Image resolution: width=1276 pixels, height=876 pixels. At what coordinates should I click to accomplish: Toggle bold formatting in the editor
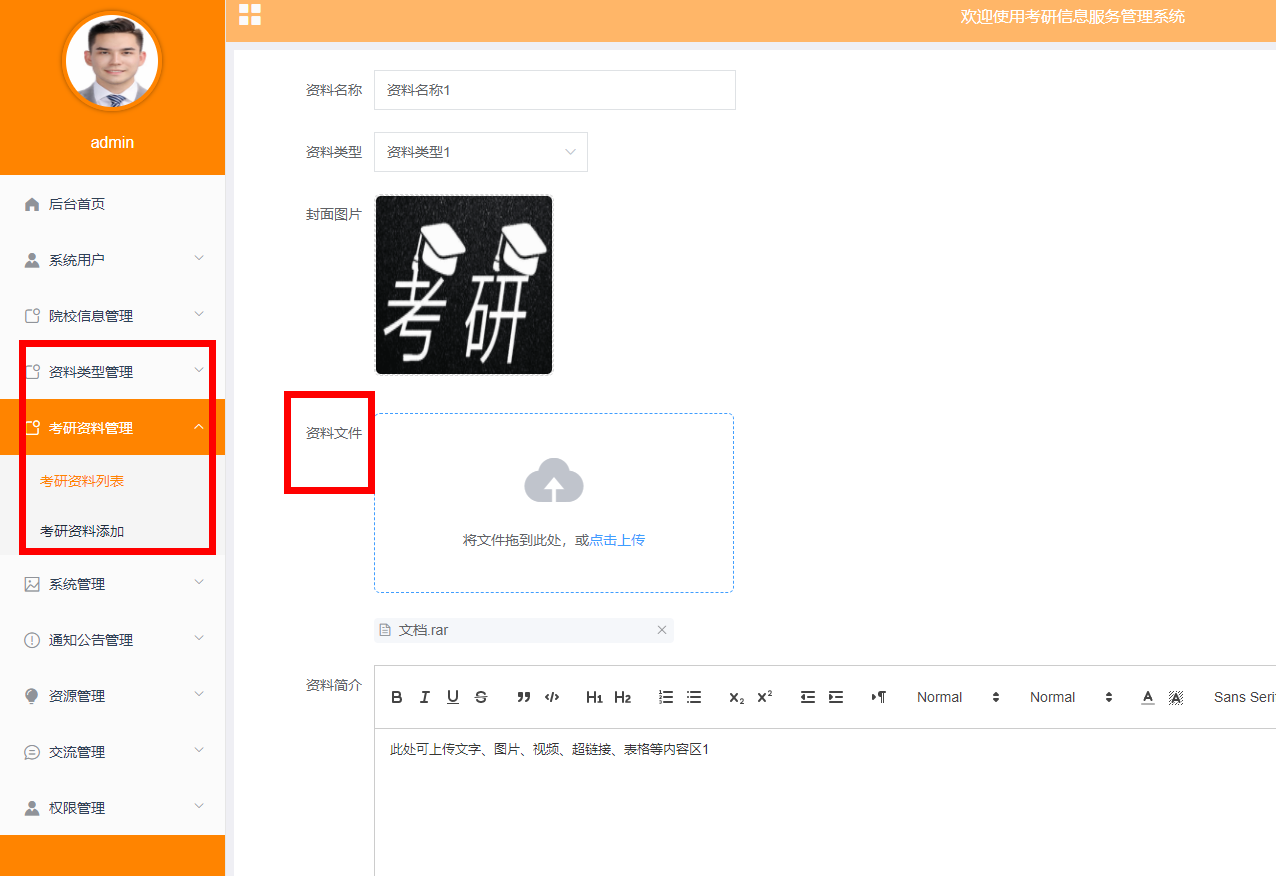pos(397,697)
